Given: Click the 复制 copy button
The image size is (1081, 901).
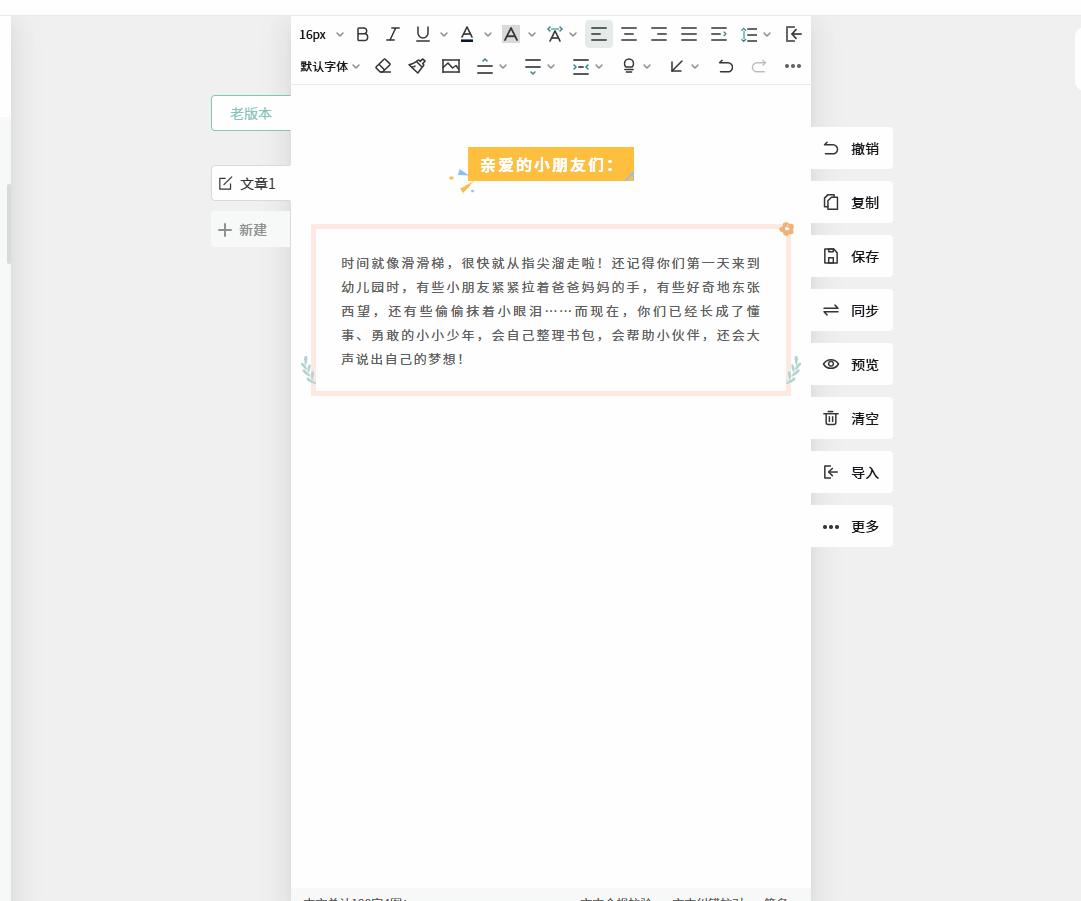Looking at the screenshot, I should (x=851, y=202).
